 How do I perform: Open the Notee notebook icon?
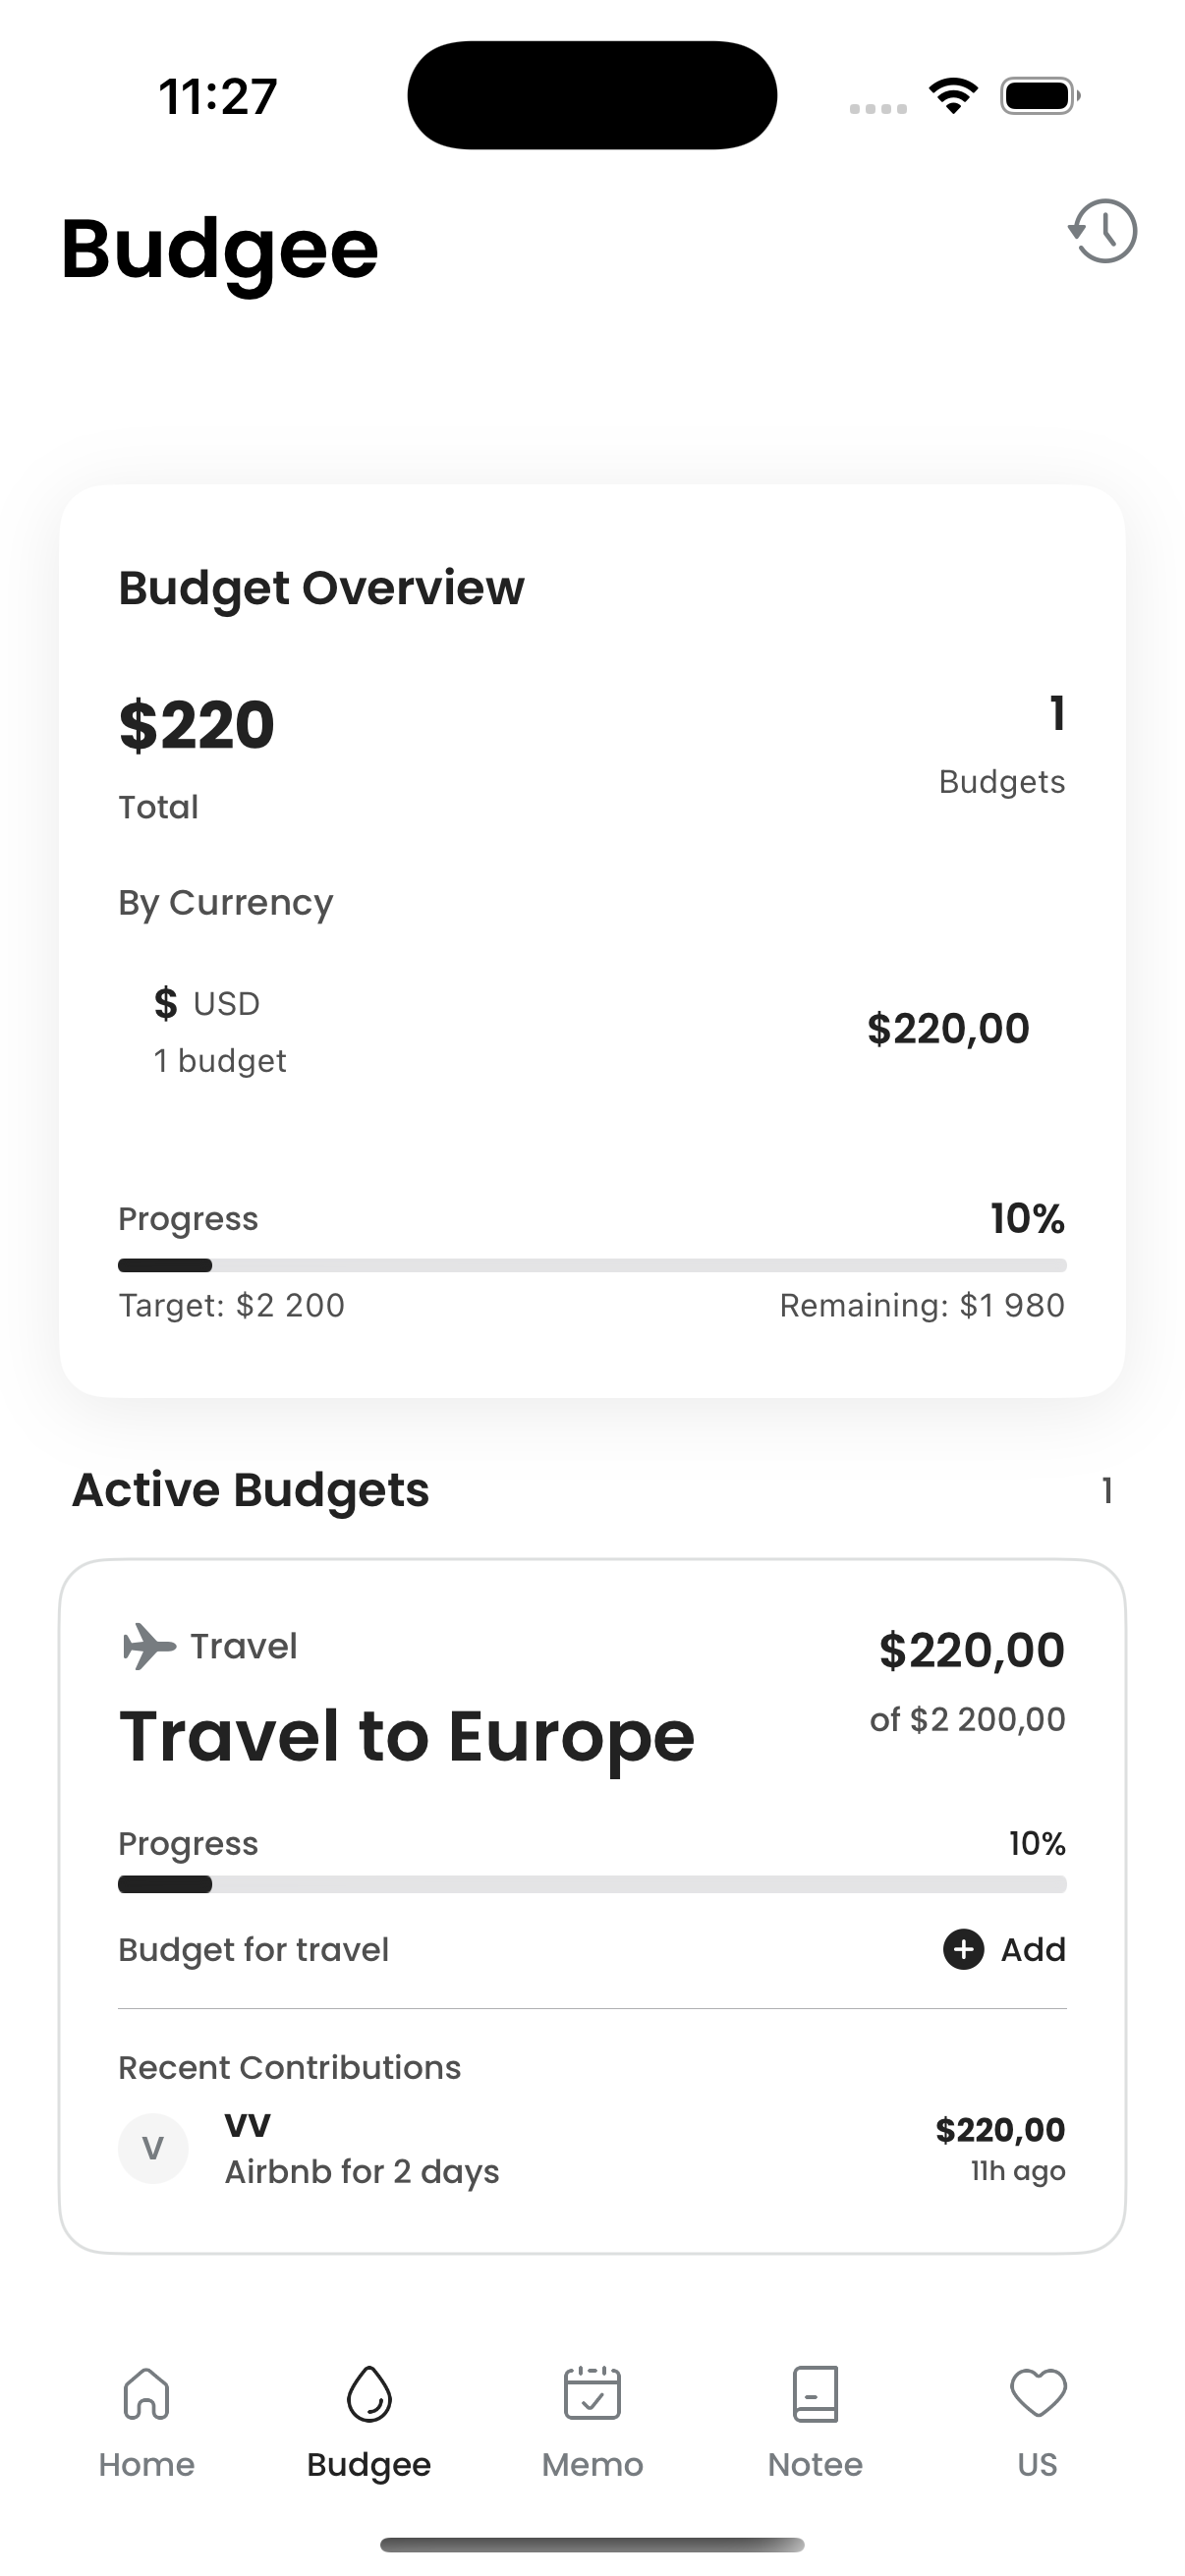815,2394
